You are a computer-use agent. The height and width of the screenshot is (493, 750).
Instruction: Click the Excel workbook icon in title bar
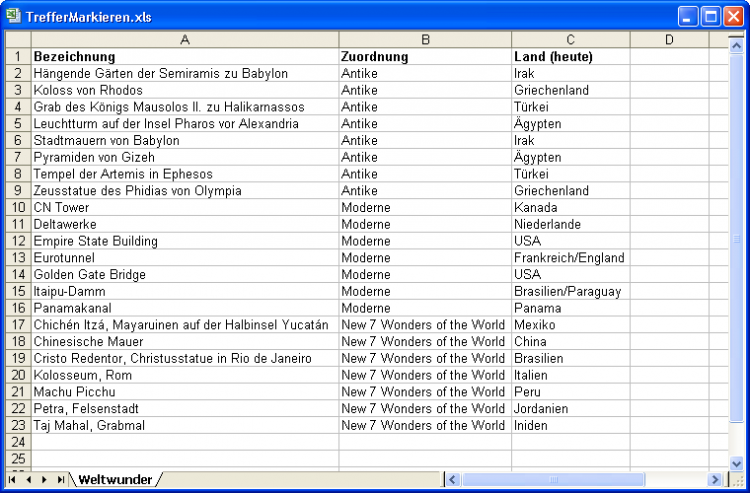pyautogui.click(x=13, y=16)
